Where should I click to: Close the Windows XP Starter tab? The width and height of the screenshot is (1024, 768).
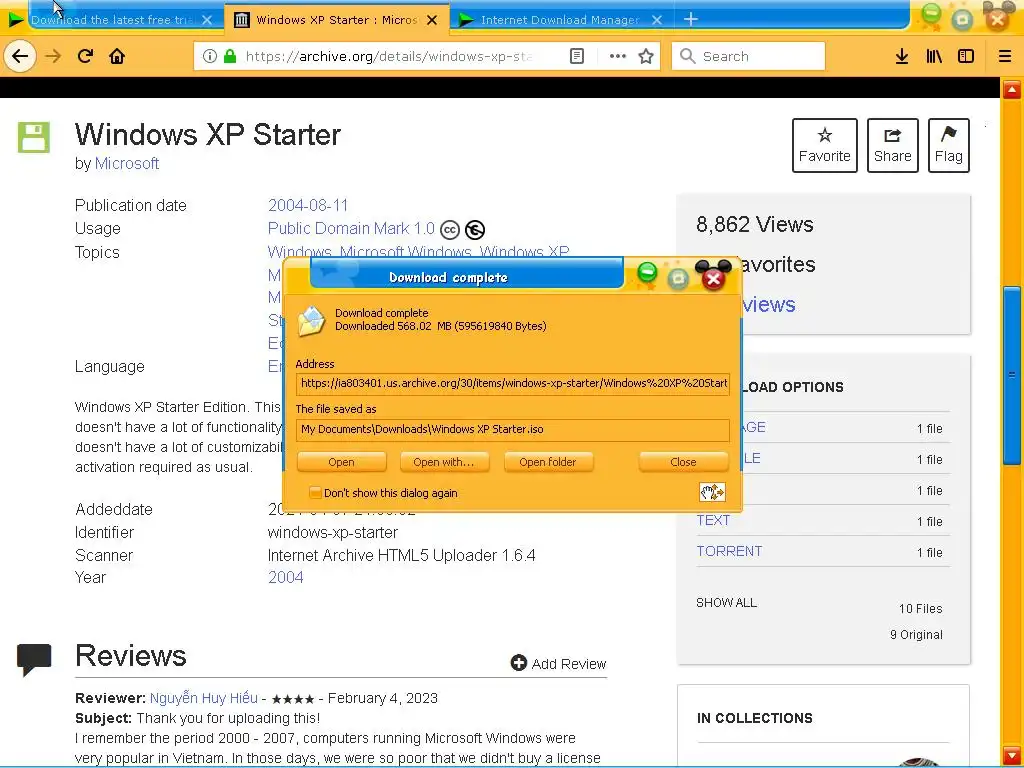432,20
